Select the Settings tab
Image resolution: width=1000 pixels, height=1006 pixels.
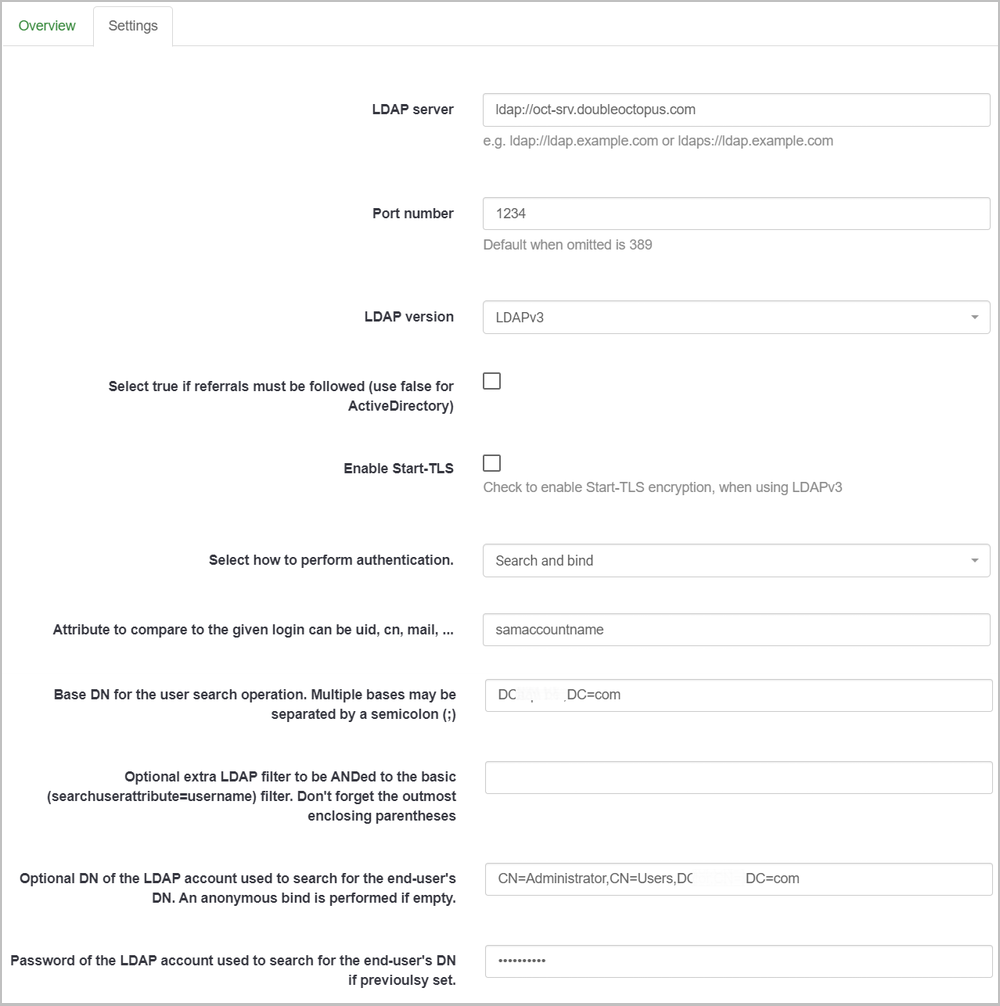point(133,26)
